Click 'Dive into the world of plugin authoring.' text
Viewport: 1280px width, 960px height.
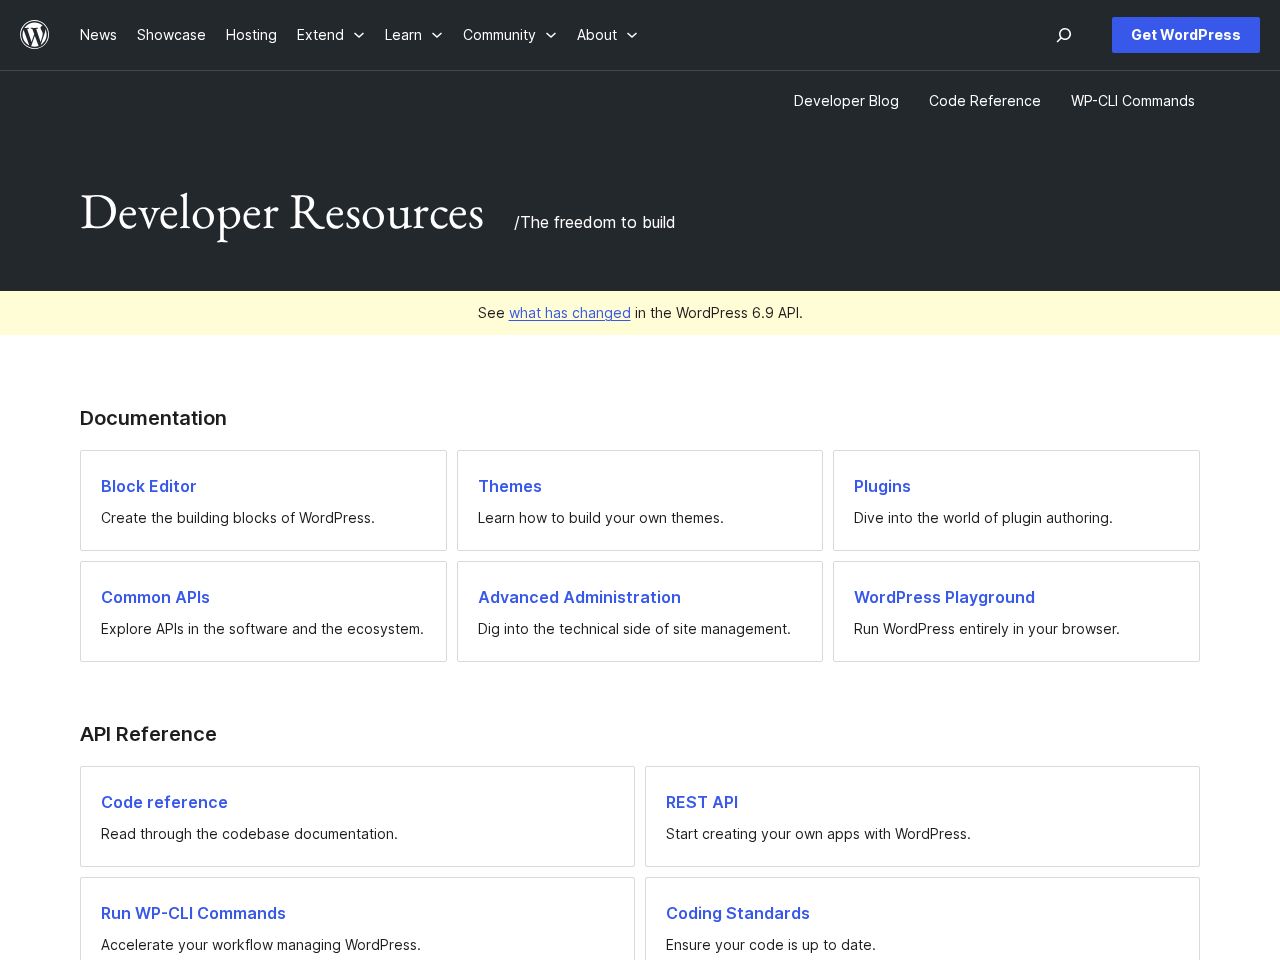pyautogui.click(x=983, y=518)
